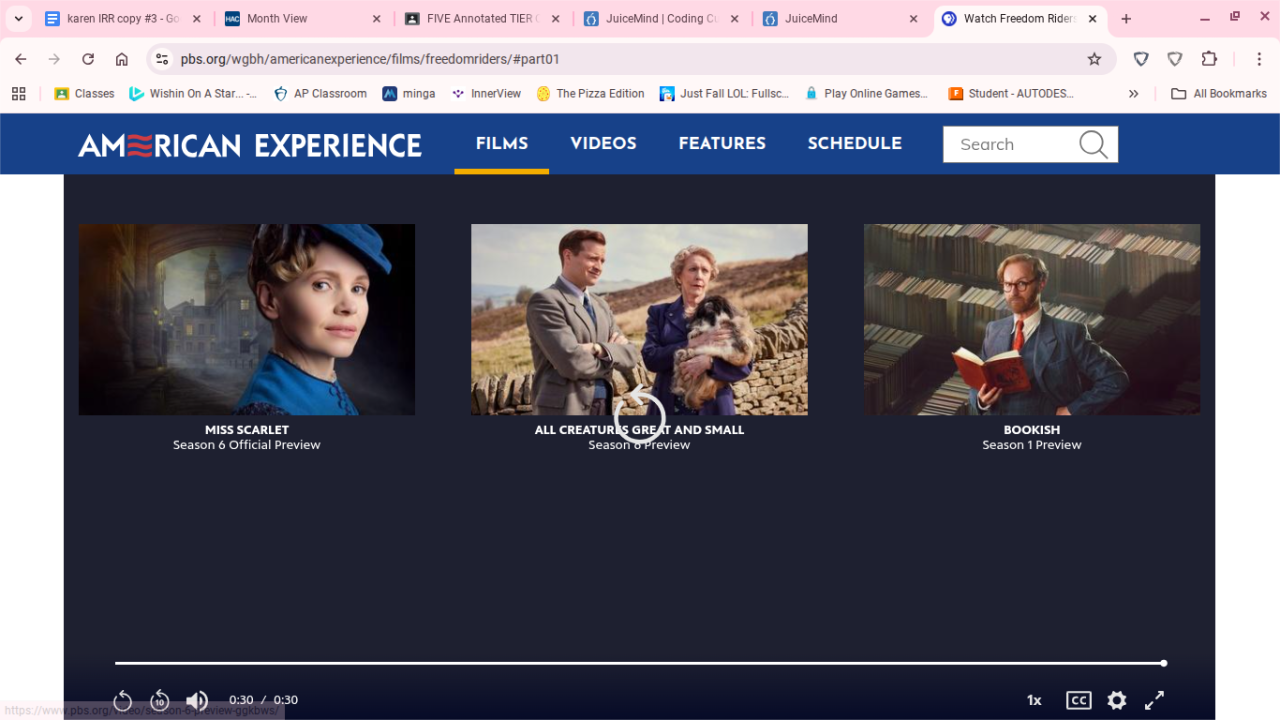Open The Pizza Edition bookmark

590,93
